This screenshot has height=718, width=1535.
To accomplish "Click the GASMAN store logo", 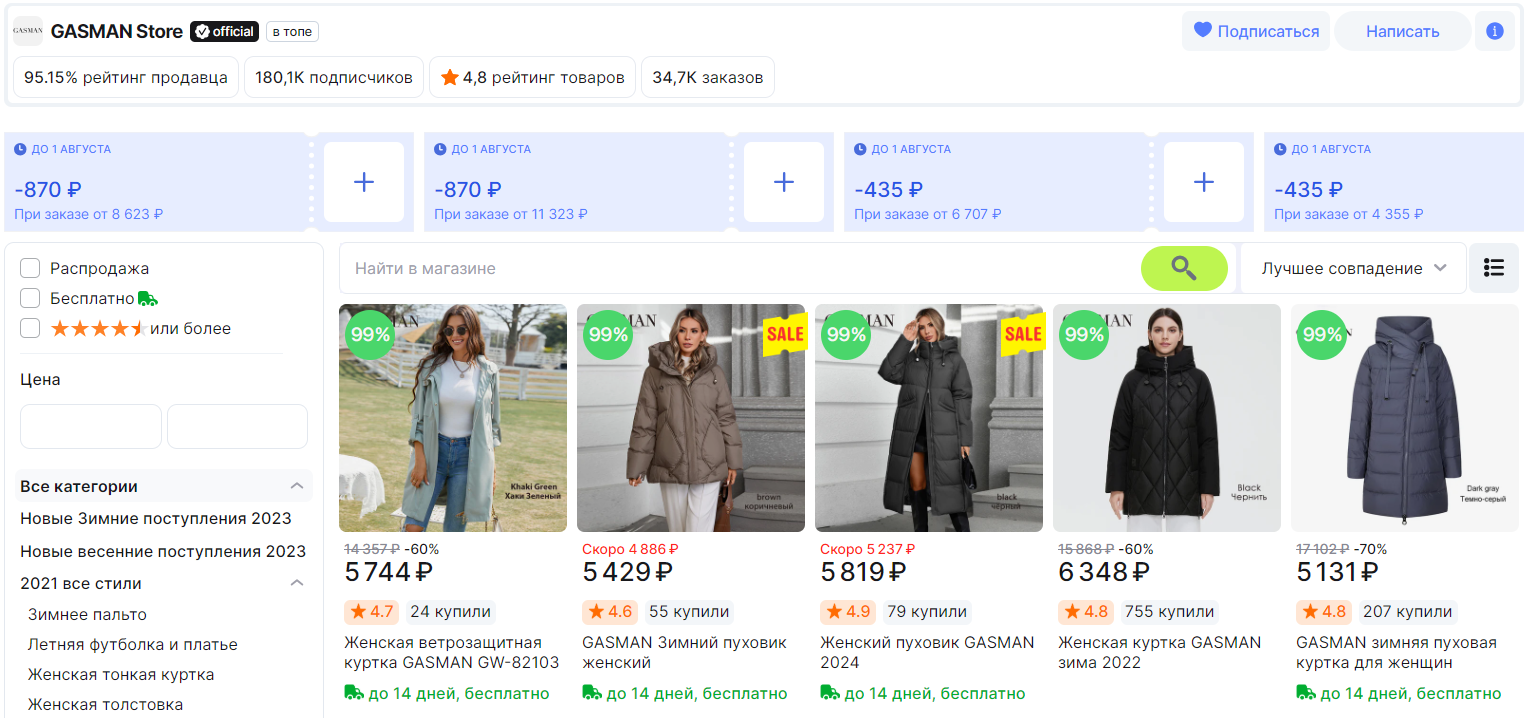I will (x=28, y=31).
